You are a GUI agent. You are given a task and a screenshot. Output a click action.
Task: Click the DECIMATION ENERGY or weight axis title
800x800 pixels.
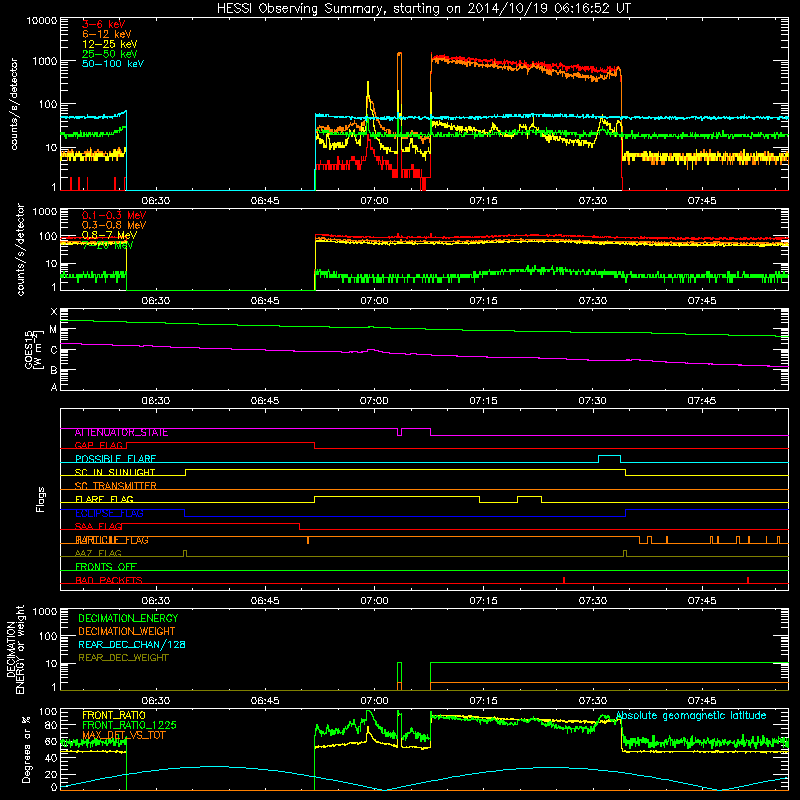point(15,649)
